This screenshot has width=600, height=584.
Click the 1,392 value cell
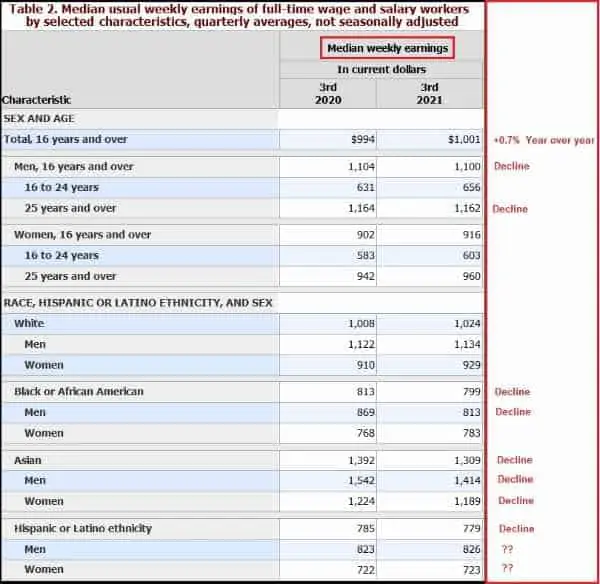328,460
